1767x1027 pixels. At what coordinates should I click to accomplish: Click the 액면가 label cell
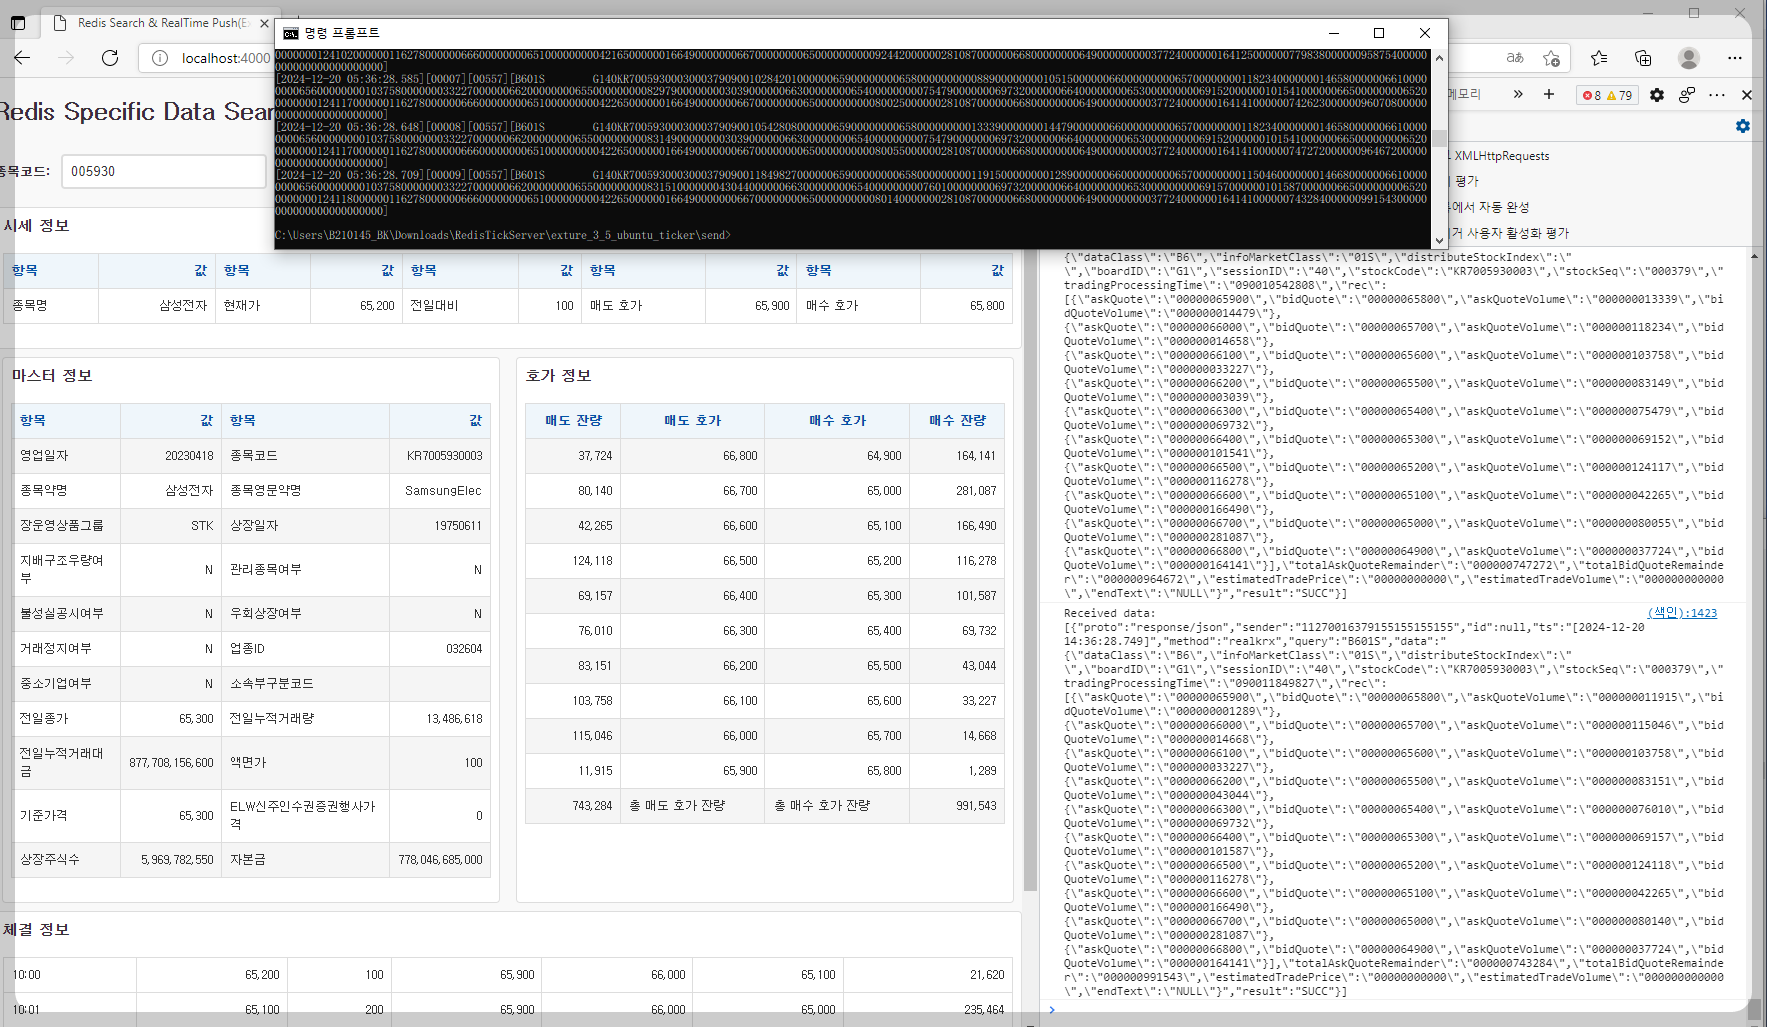(x=306, y=762)
